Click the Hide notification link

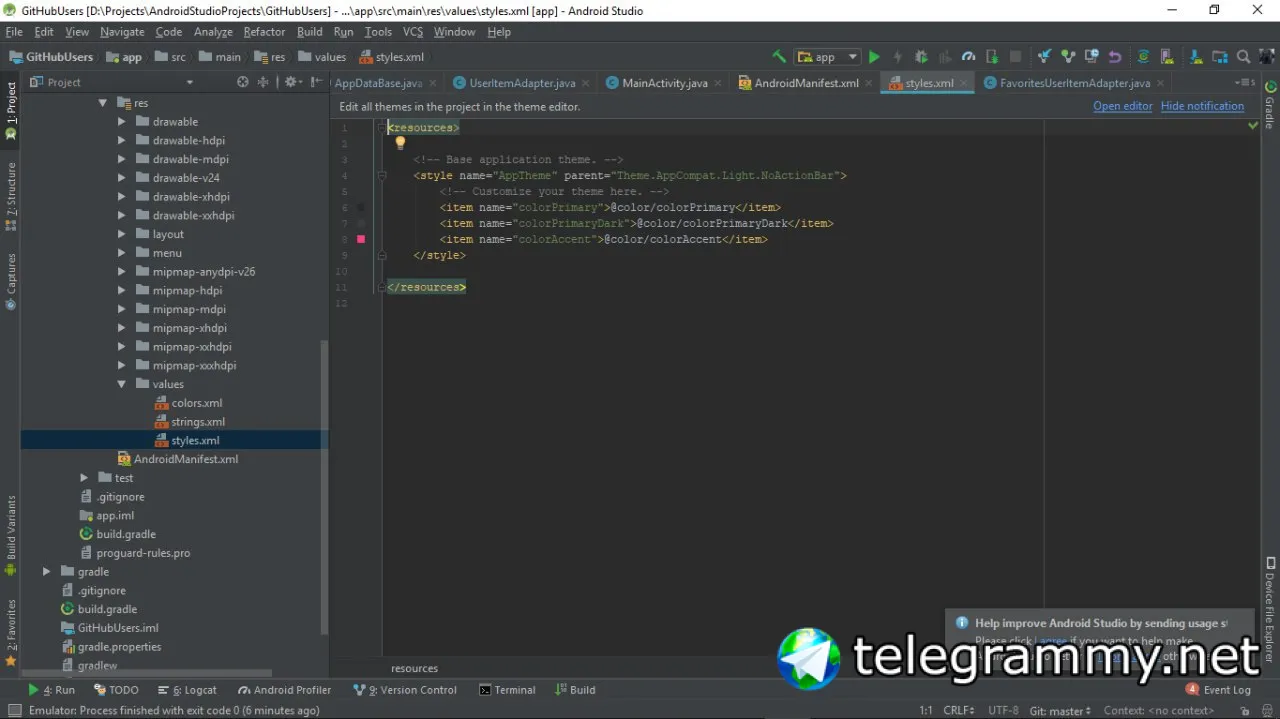[x=1202, y=106]
